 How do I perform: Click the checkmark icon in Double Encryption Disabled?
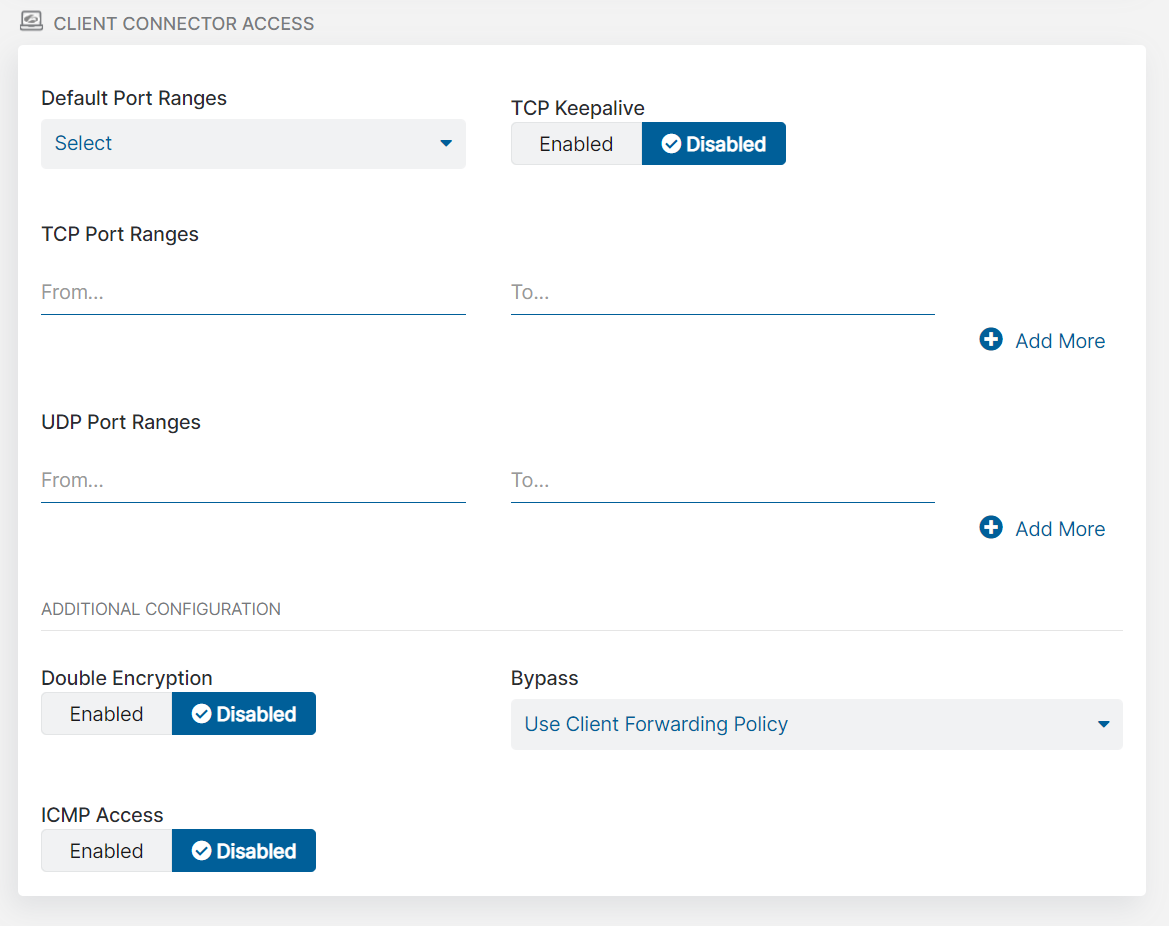201,714
